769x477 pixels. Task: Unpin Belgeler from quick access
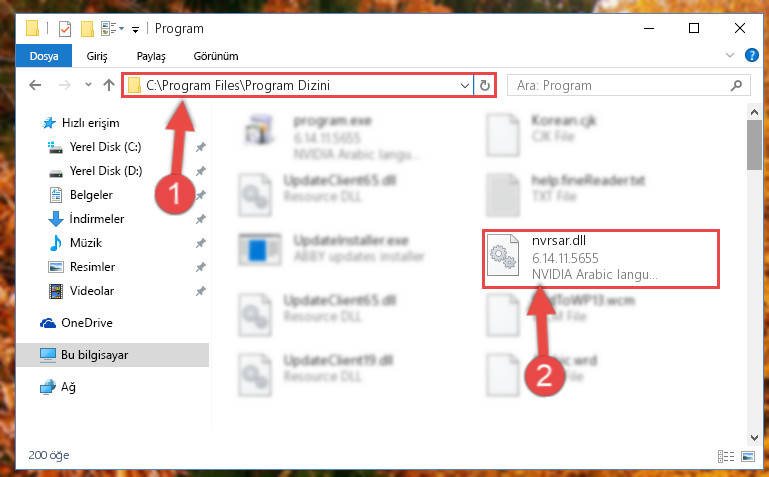pos(201,195)
